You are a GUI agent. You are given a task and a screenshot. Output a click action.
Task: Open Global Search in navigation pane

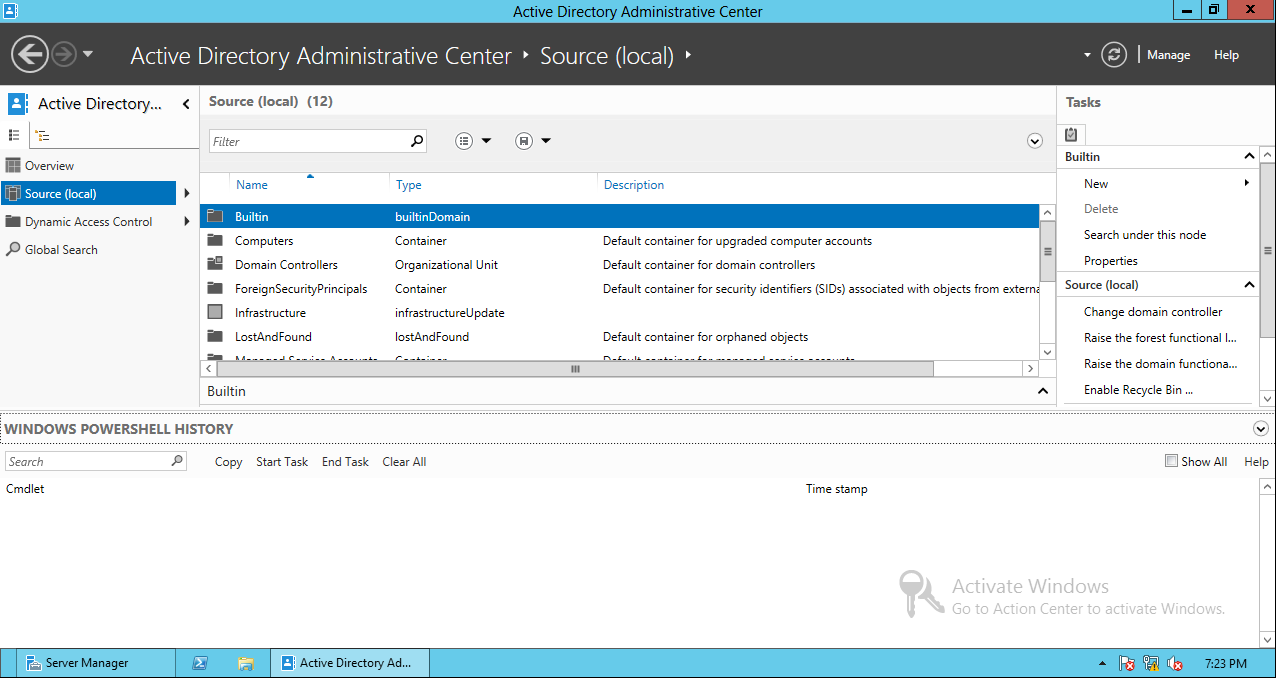[x=59, y=249]
